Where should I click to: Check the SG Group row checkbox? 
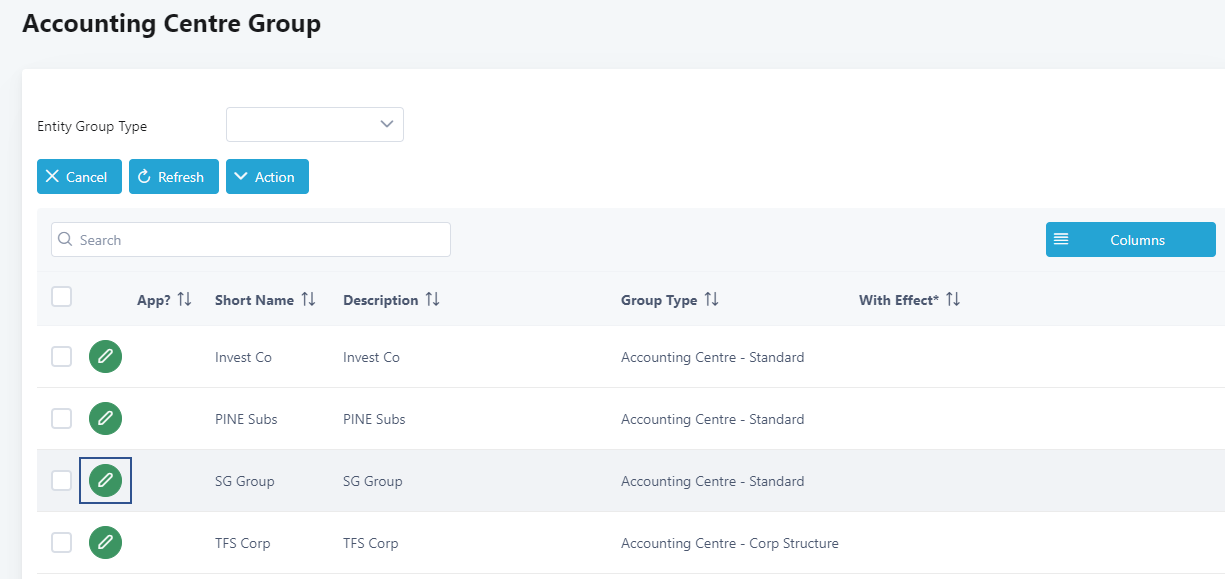[62, 481]
